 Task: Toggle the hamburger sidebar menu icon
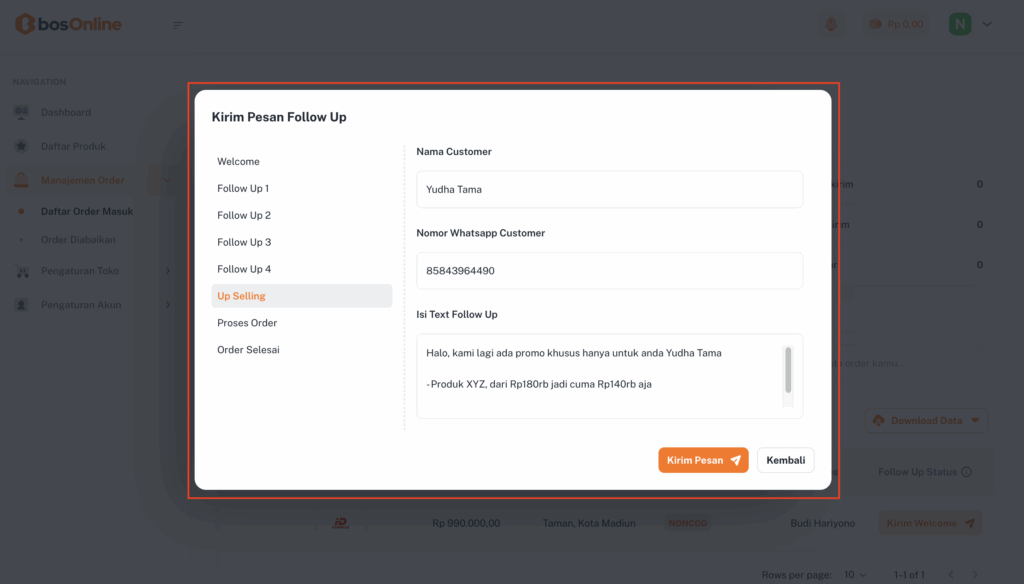(x=178, y=25)
